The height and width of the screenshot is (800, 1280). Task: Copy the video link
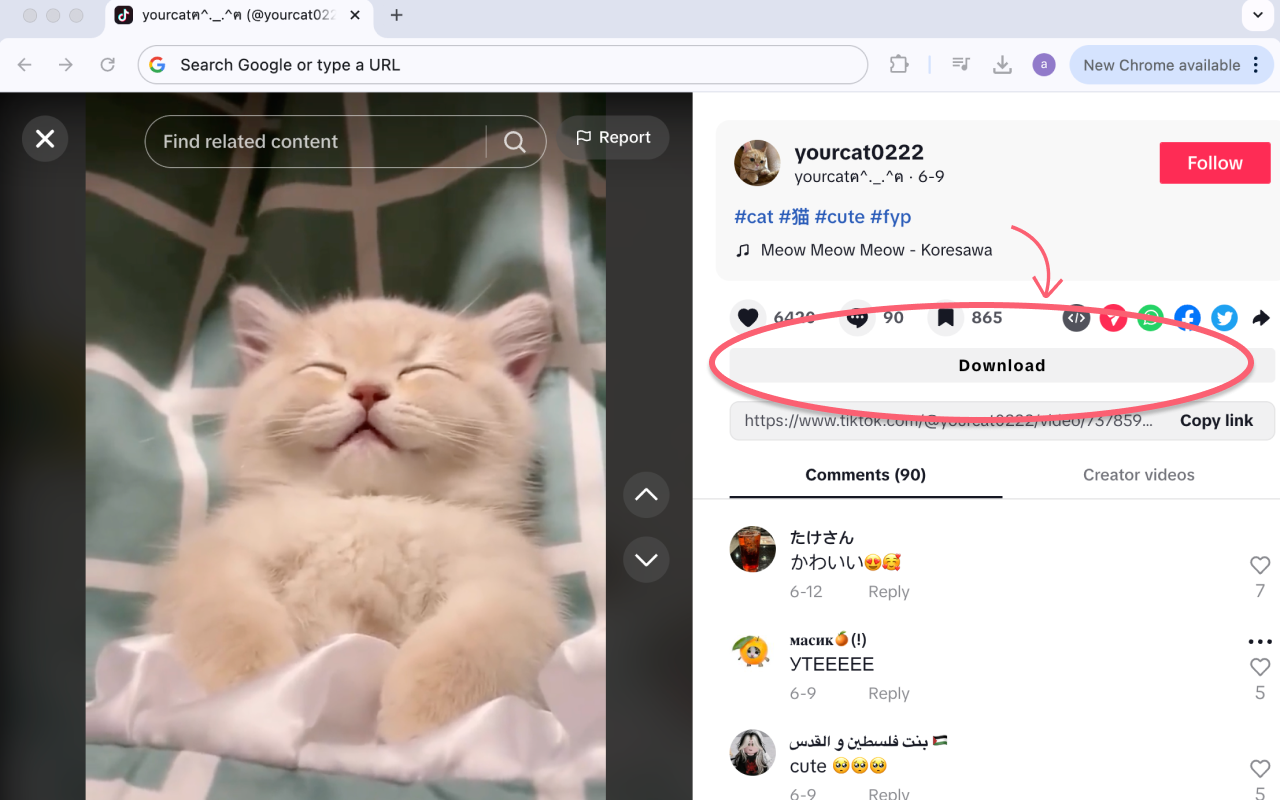click(x=1216, y=420)
